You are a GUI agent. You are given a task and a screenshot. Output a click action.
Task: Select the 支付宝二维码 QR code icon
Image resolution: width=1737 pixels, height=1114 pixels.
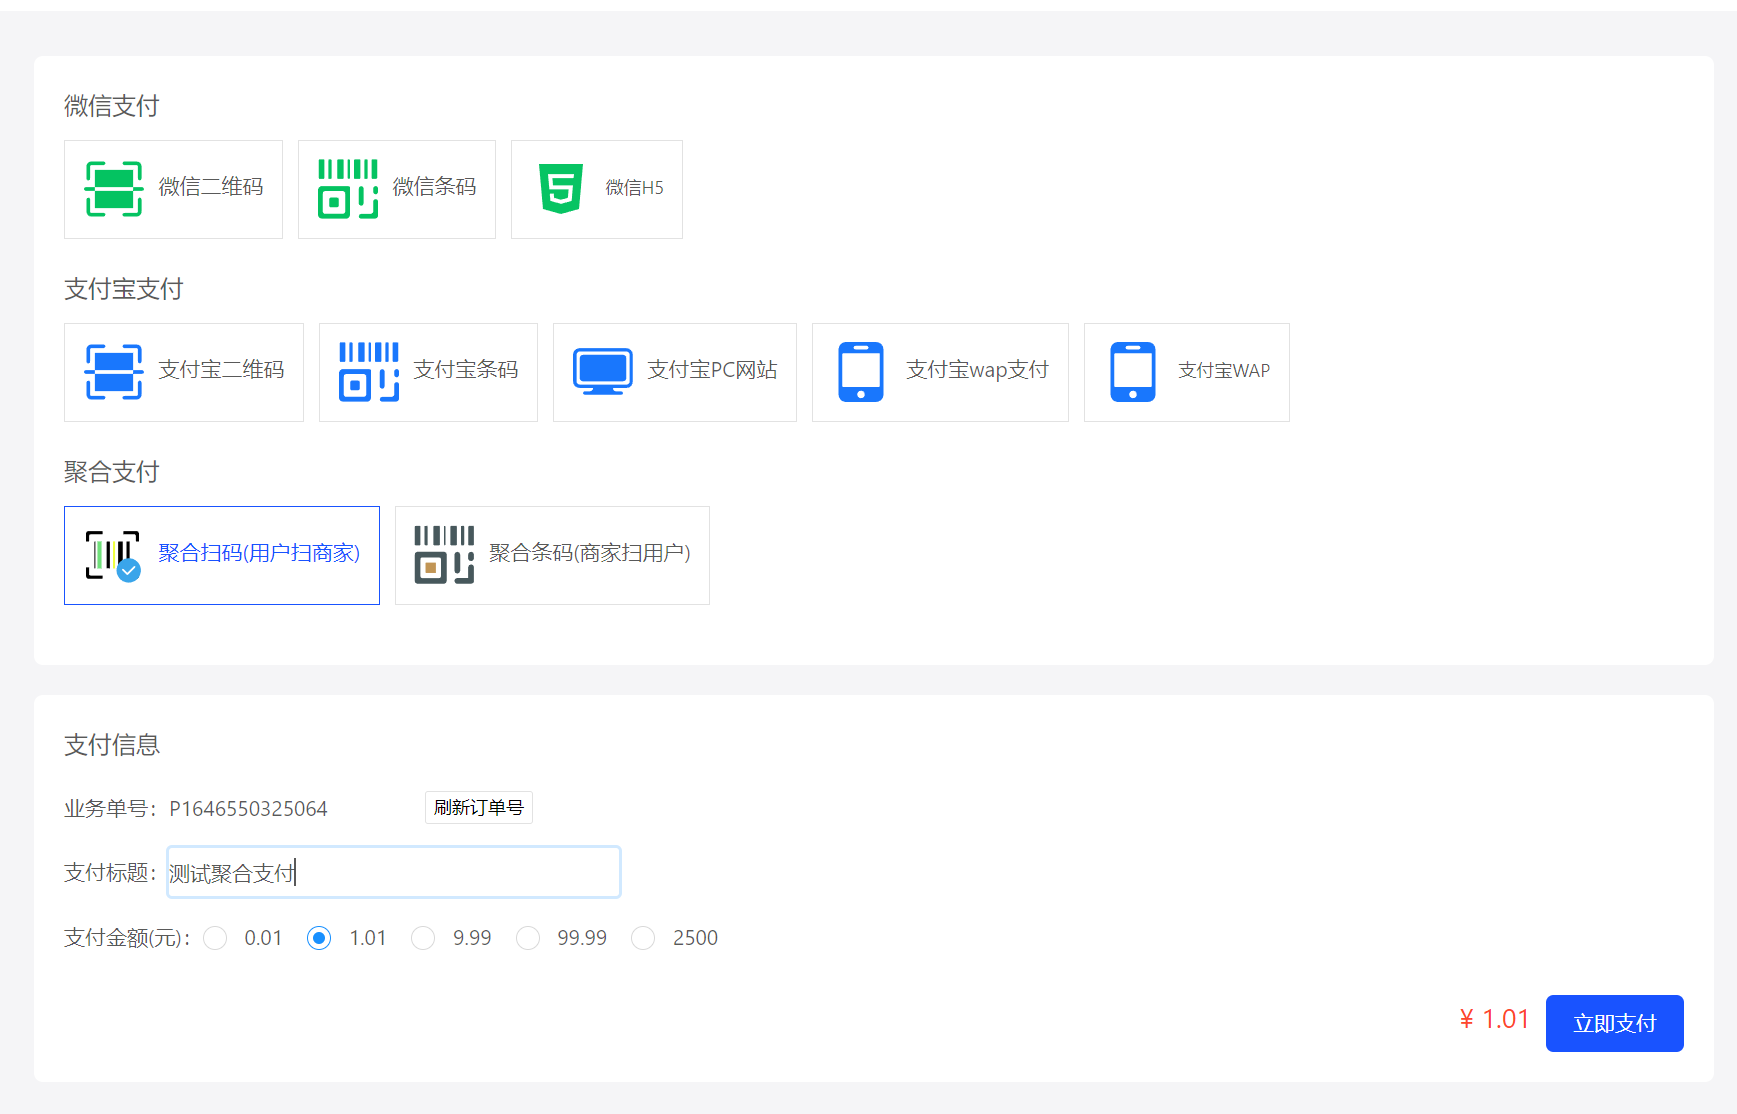click(x=113, y=371)
